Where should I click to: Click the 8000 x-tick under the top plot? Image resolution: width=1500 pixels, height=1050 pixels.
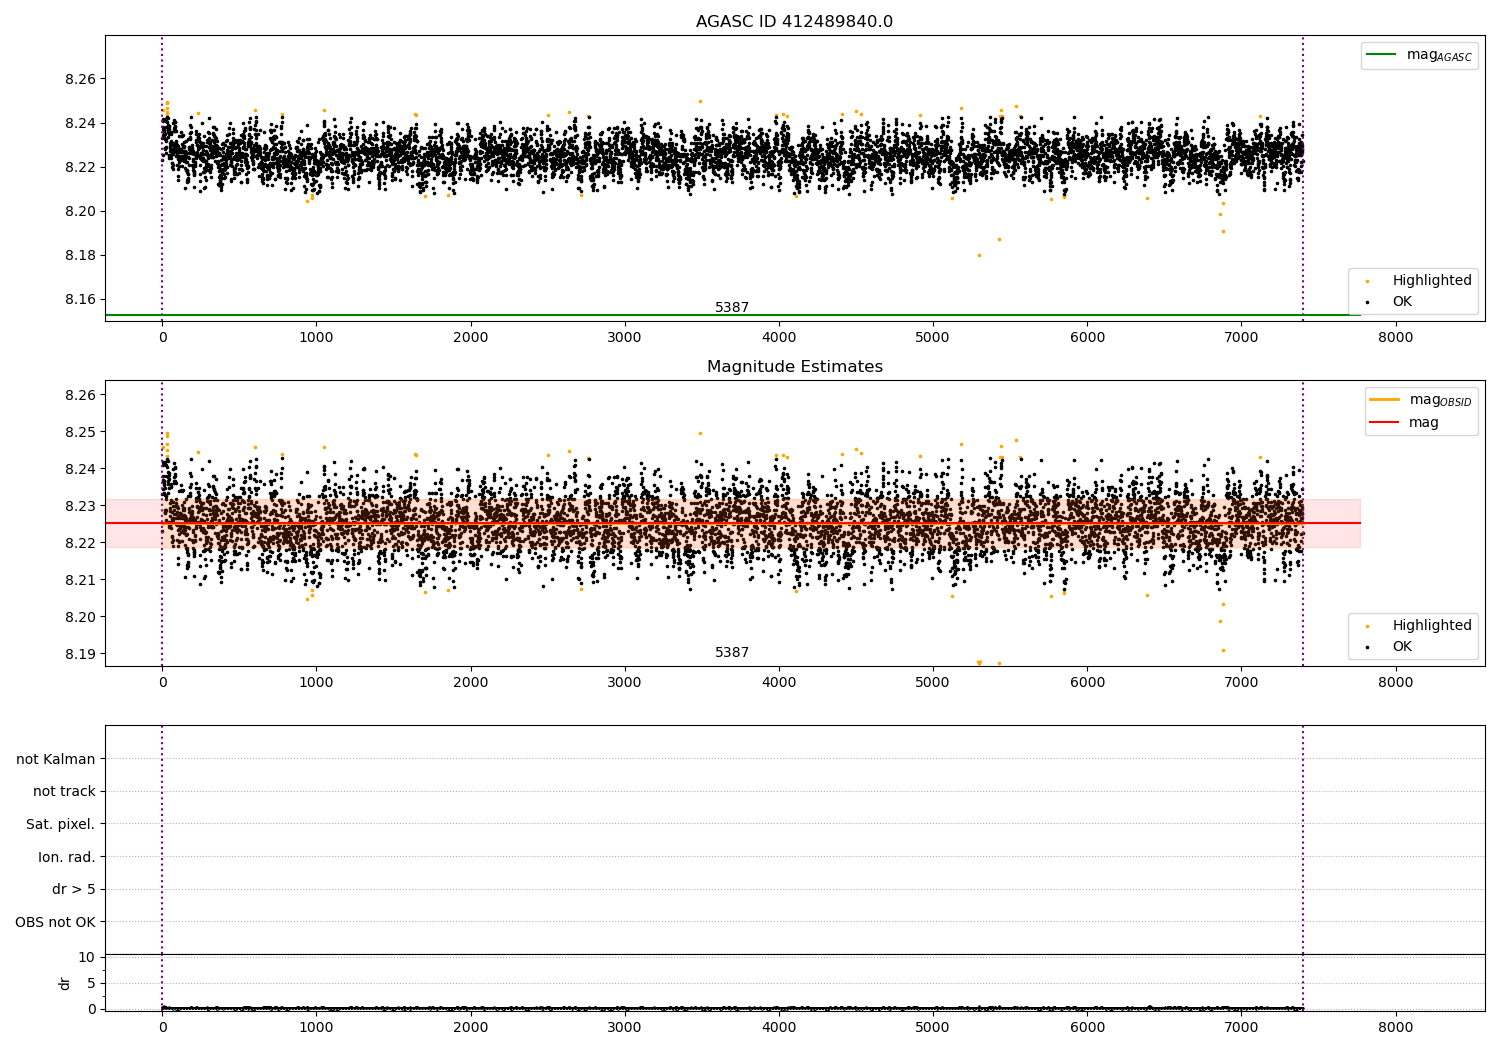tap(1396, 338)
